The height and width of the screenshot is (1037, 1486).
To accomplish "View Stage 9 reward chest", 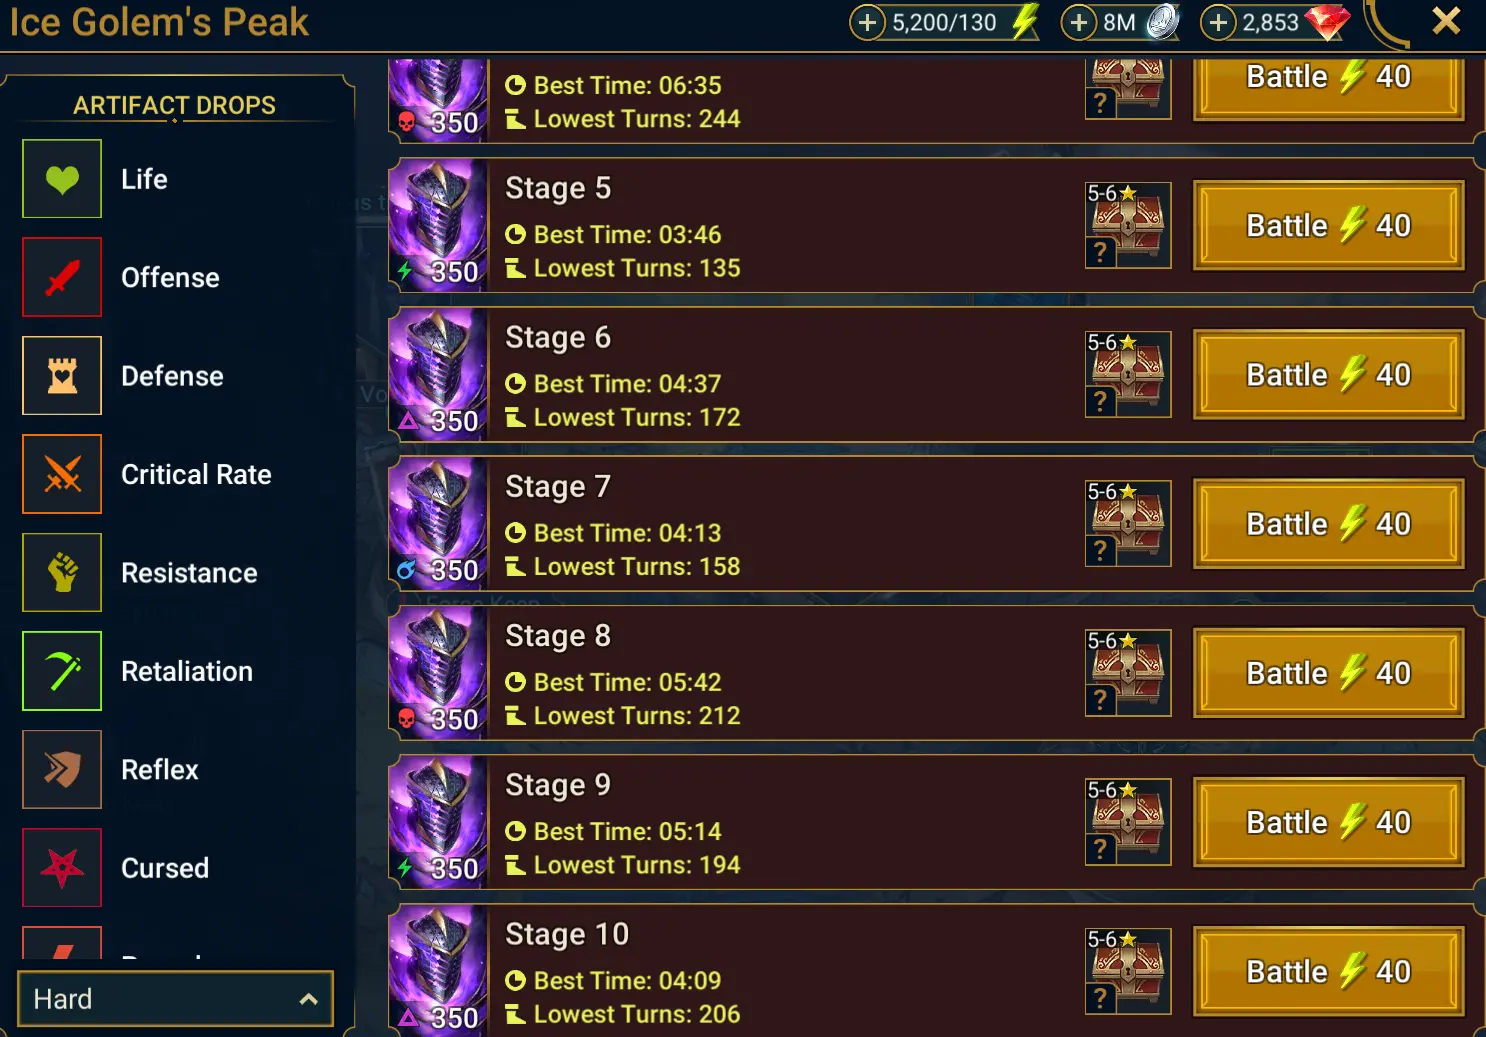I will (1128, 822).
